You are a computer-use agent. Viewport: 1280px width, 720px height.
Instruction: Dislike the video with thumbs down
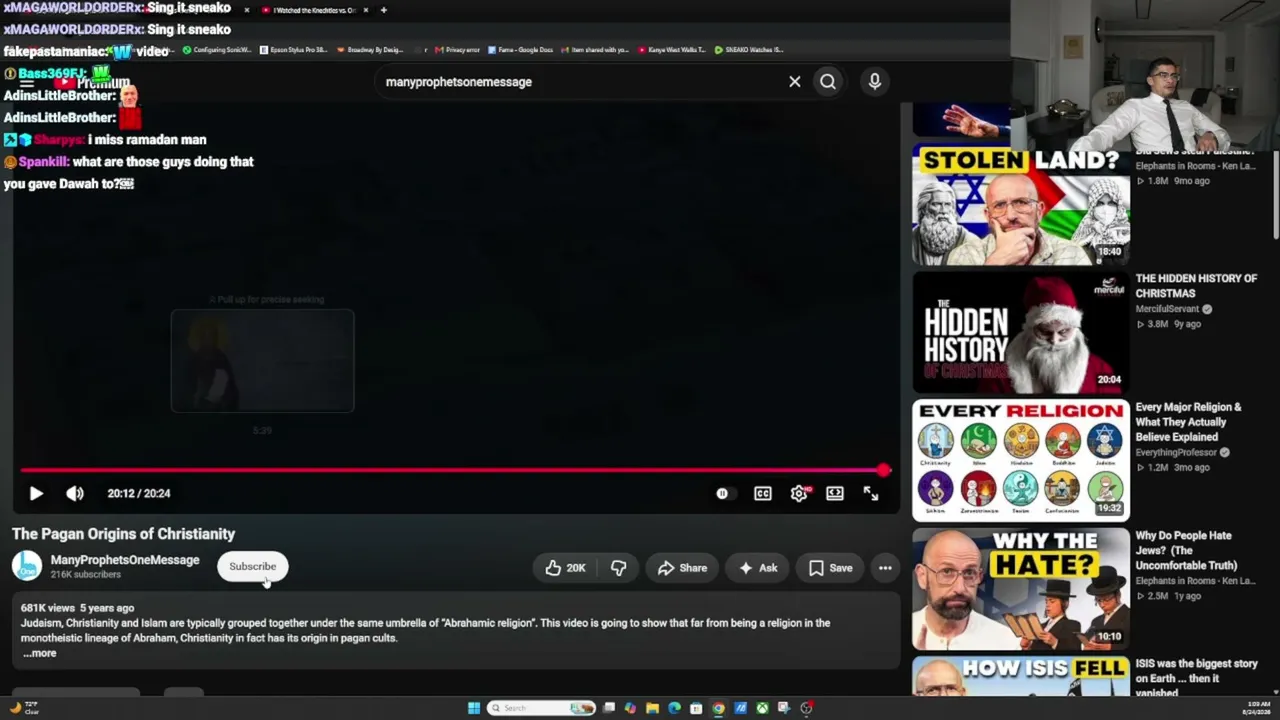(x=619, y=568)
